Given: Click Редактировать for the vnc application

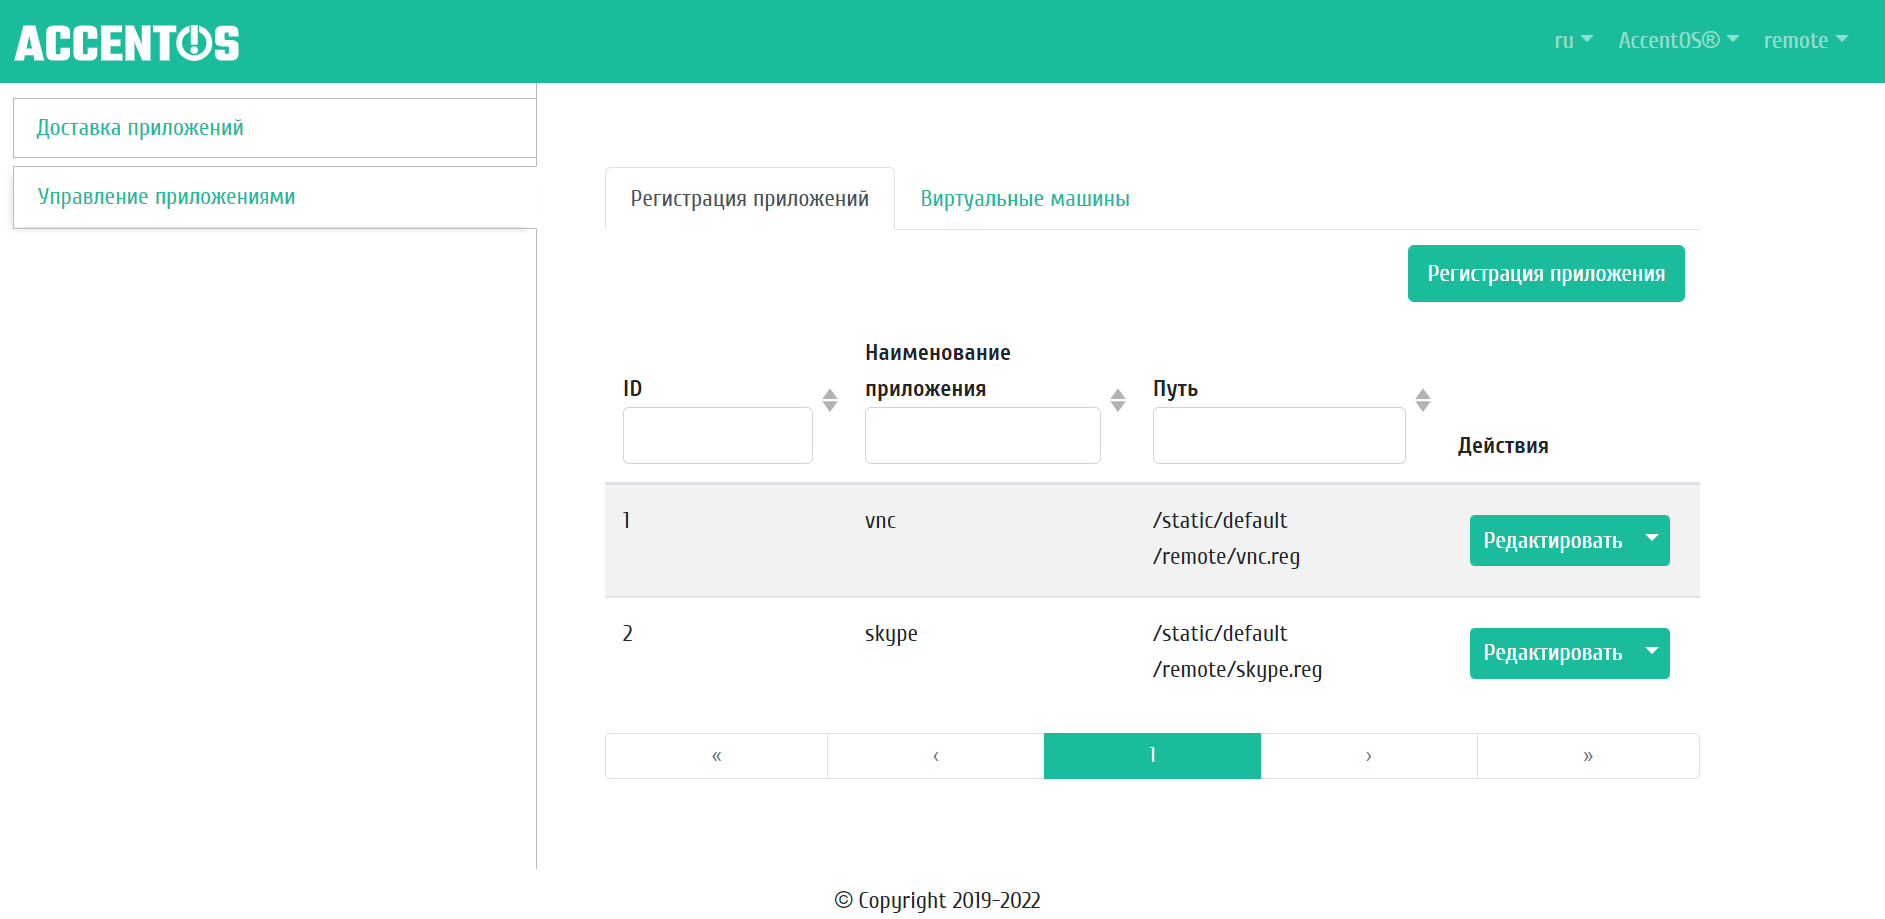Looking at the screenshot, I should tap(1552, 541).
